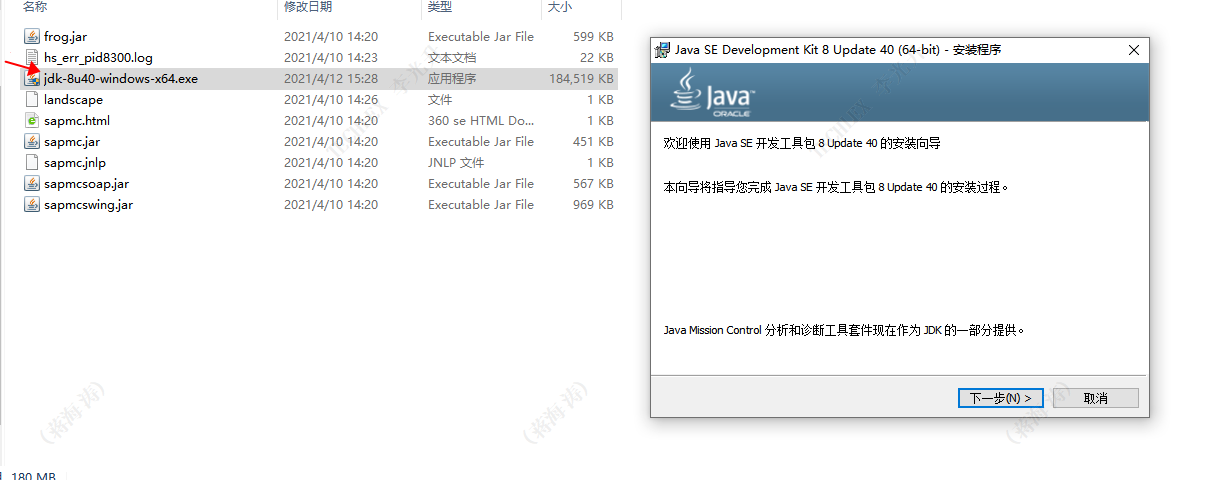1214x480 pixels.
Task: Click the jdk-8u40-windows-x64.exe installer icon
Action: (x=32, y=79)
